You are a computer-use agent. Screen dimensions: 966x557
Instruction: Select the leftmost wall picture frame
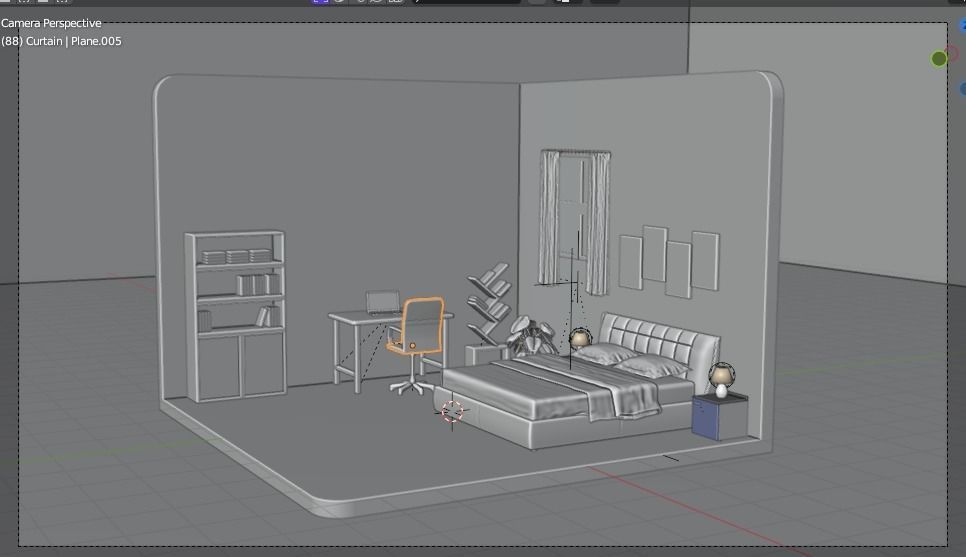630,262
